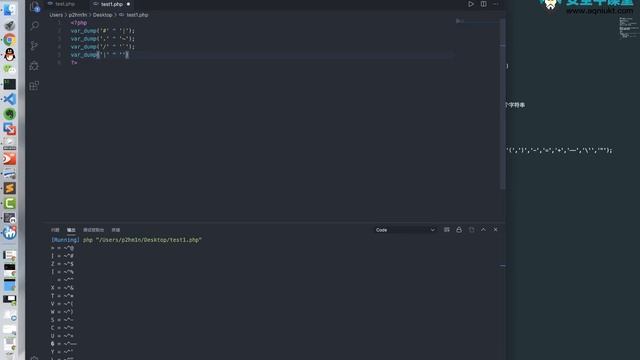Open Evernote elephant icon in Dock

[9, 114]
